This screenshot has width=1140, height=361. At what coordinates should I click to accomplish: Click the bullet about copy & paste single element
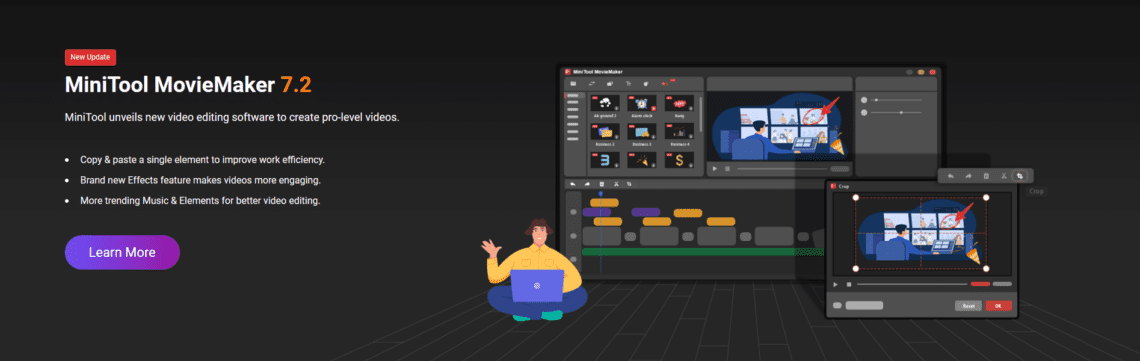point(202,159)
